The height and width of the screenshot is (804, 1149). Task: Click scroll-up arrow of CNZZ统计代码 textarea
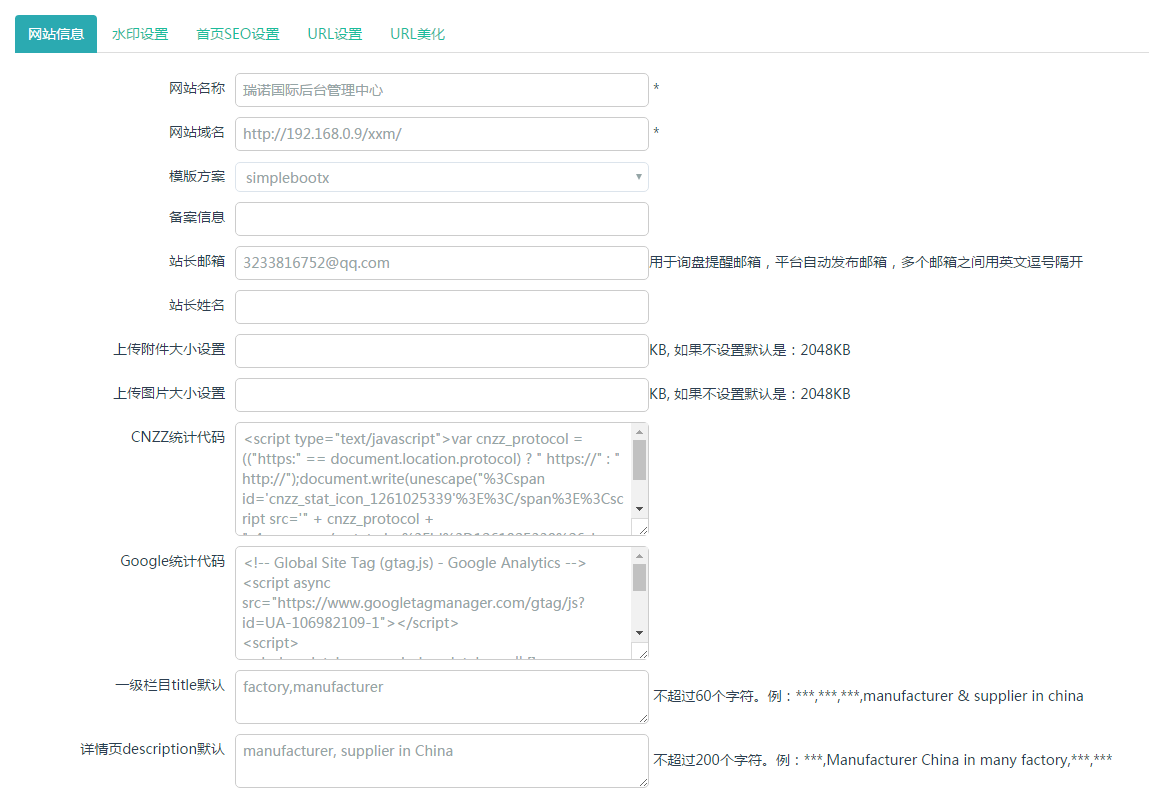[x=640, y=432]
